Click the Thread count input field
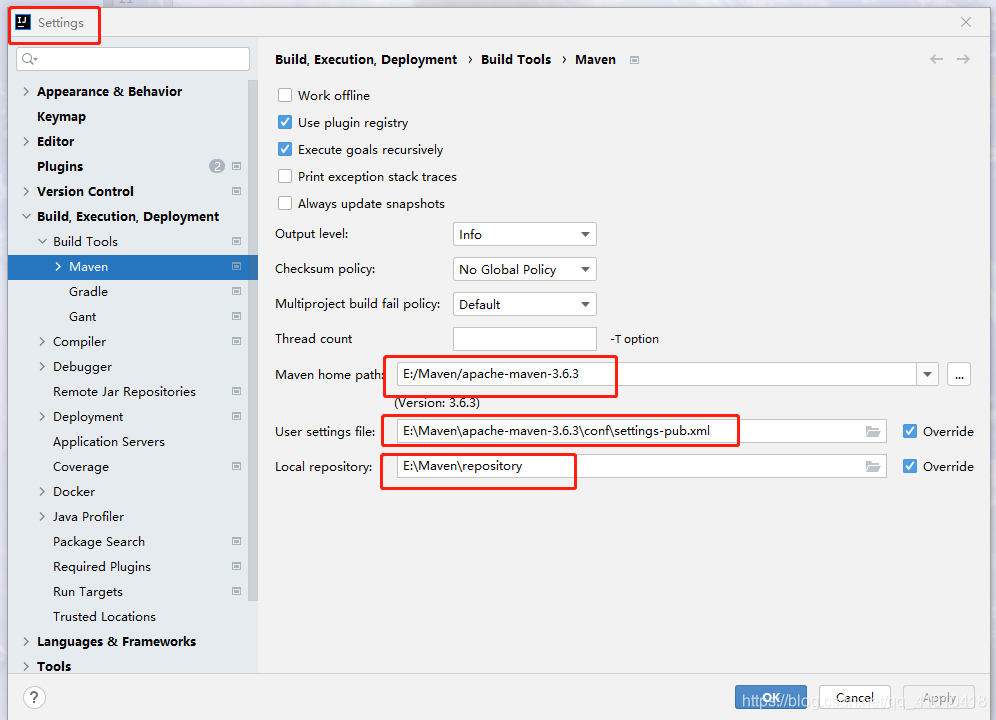The height and width of the screenshot is (720, 996). pyautogui.click(x=525, y=339)
